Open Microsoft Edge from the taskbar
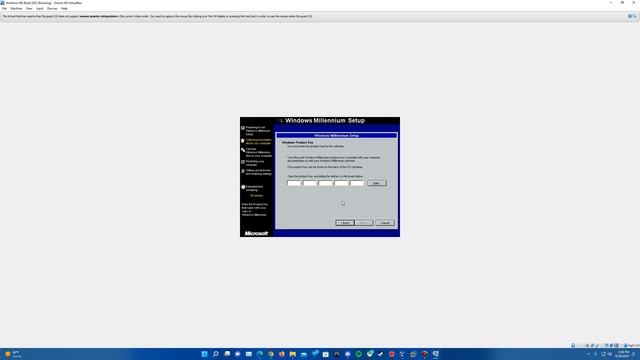Image resolution: width=640 pixels, height=360 pixels. coord(260,354)
